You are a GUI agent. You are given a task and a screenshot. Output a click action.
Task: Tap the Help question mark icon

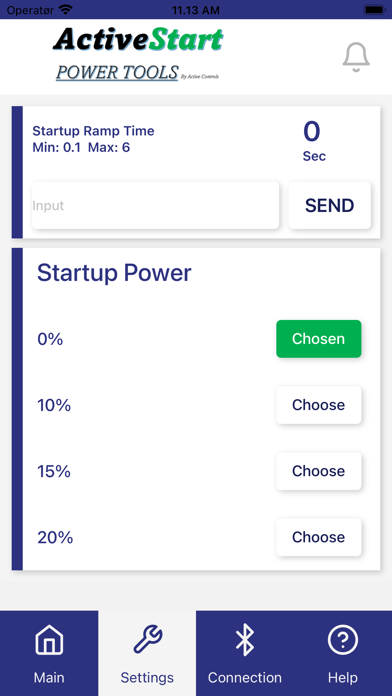pyautogui.click(x=342, y=641)
